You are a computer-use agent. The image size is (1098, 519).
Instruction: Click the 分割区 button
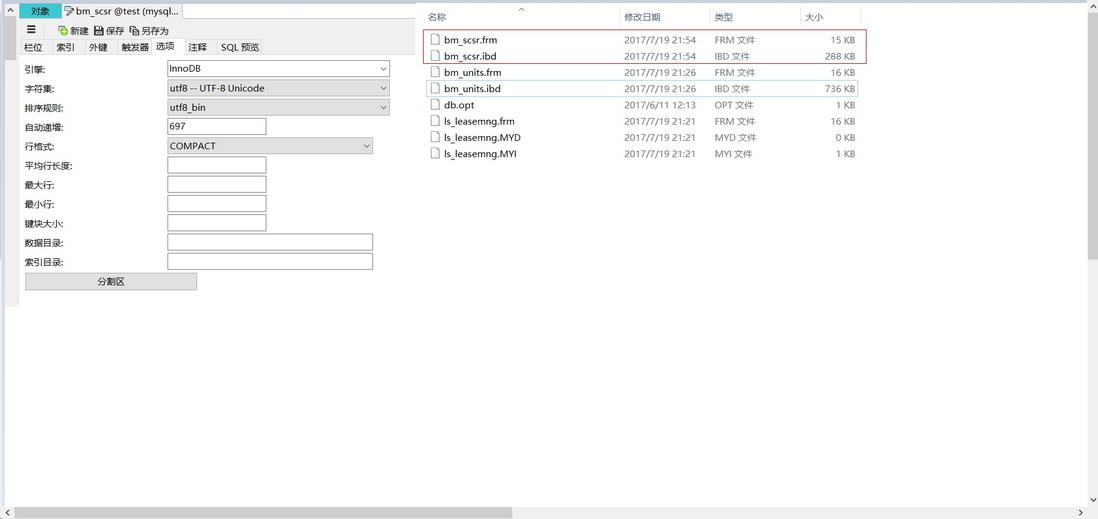pos(111,282)
